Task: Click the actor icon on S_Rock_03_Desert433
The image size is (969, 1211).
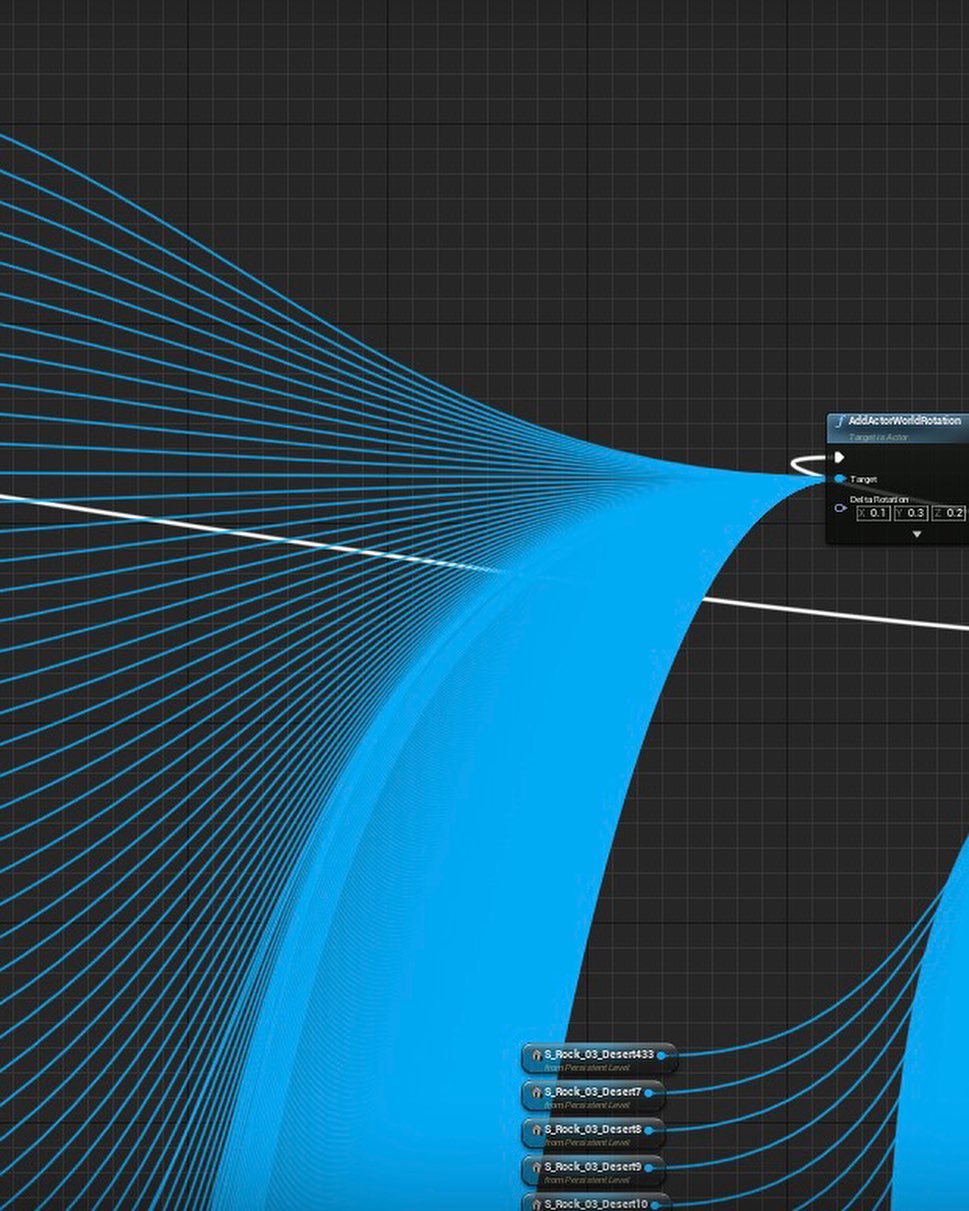Action: coord(537,1055)
